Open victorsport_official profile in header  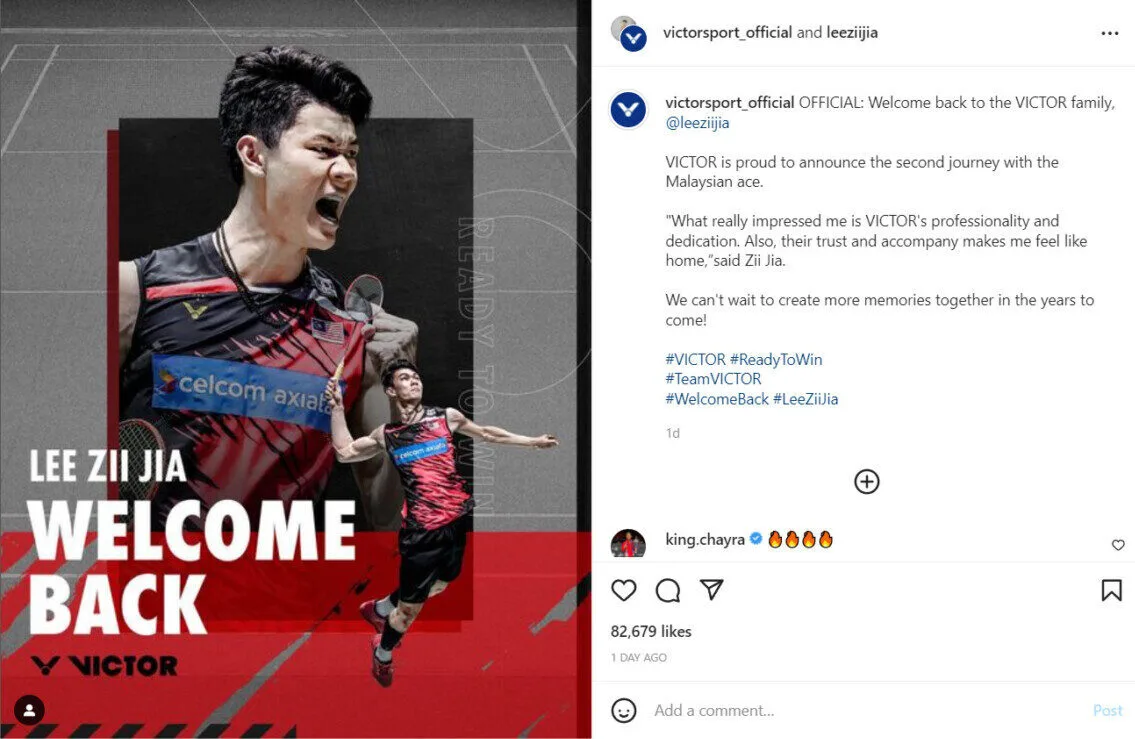[727, 33]
